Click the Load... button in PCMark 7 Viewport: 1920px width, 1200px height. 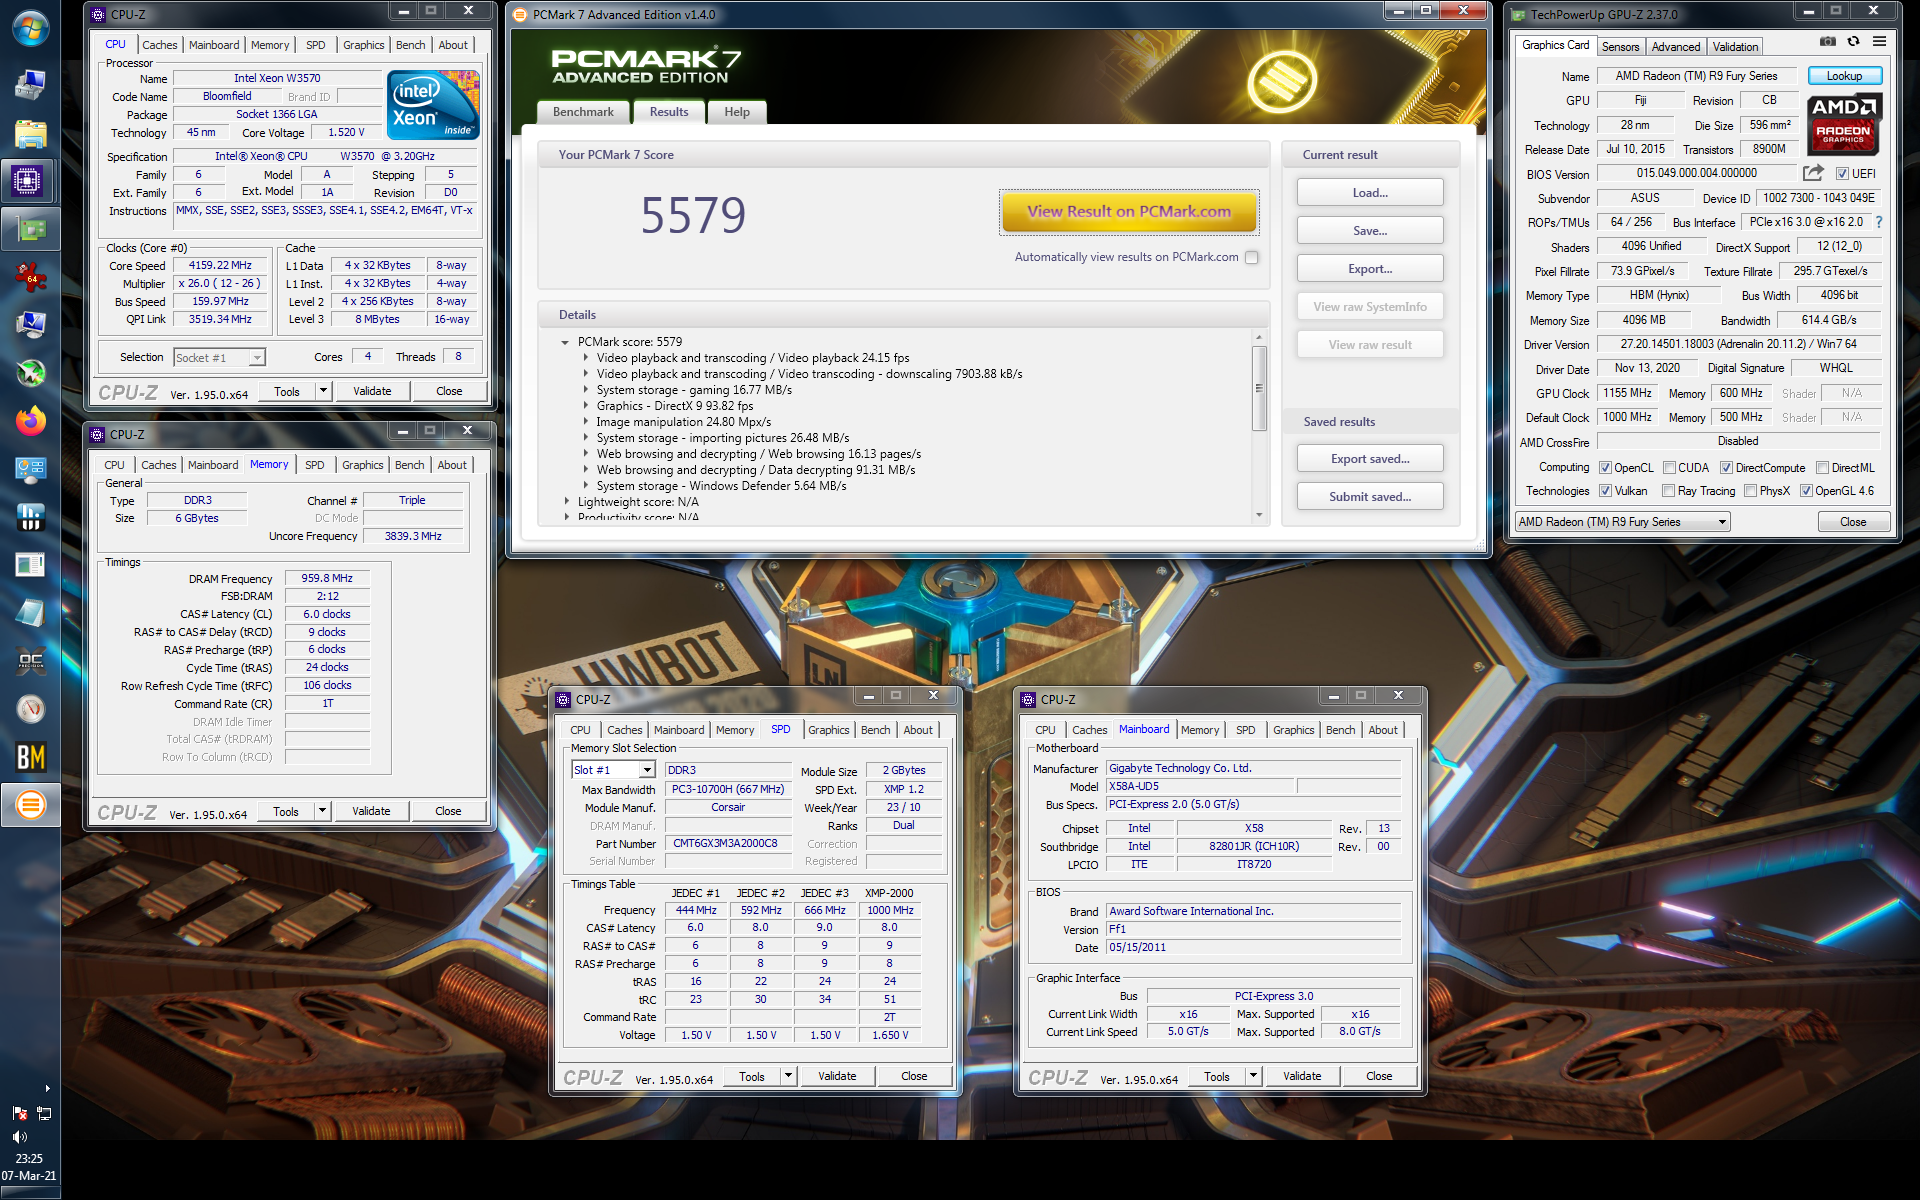click(x=1369, y=193)
